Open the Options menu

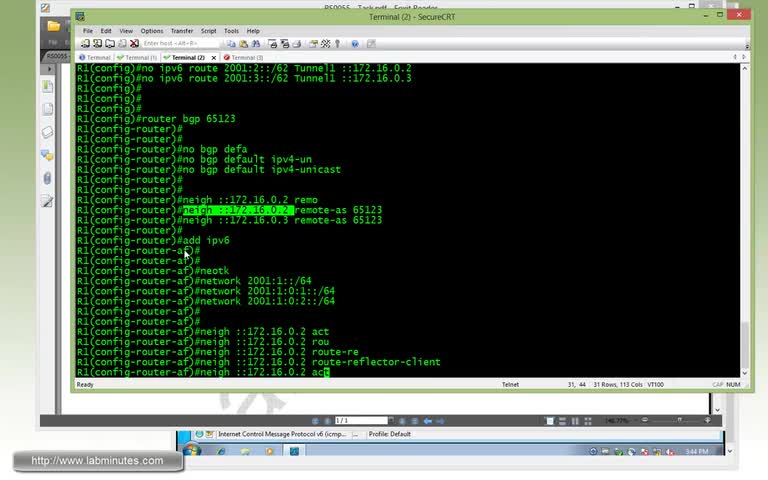coord(152,31)
